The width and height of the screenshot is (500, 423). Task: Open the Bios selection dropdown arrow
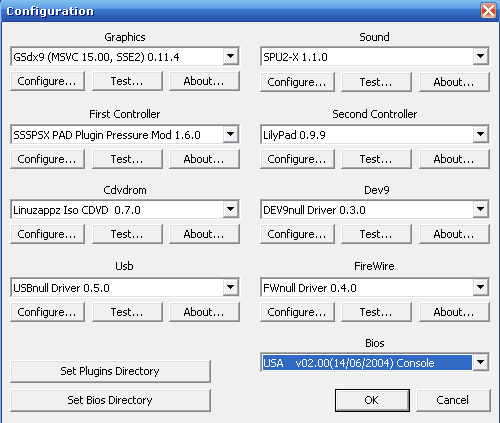pos(480,362)
